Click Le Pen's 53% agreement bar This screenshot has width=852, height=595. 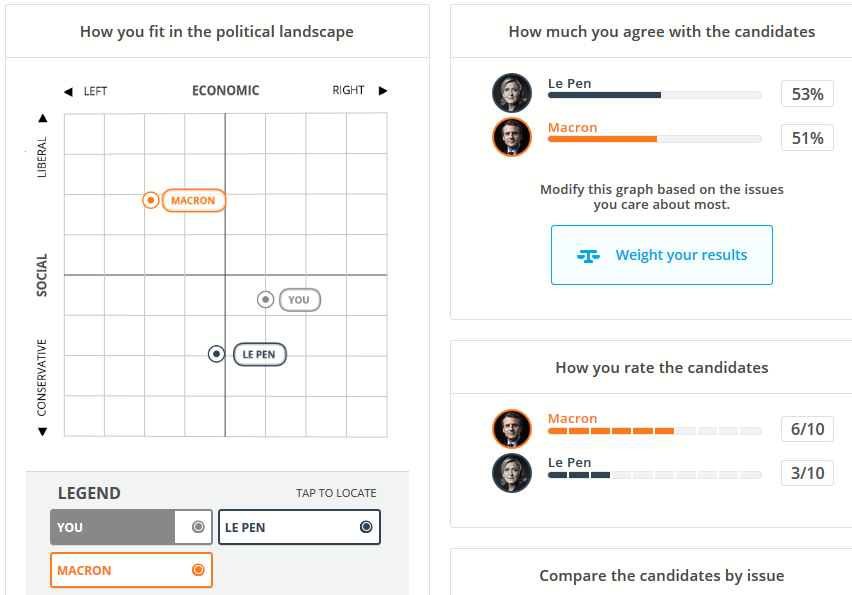[x=655, y=95]
